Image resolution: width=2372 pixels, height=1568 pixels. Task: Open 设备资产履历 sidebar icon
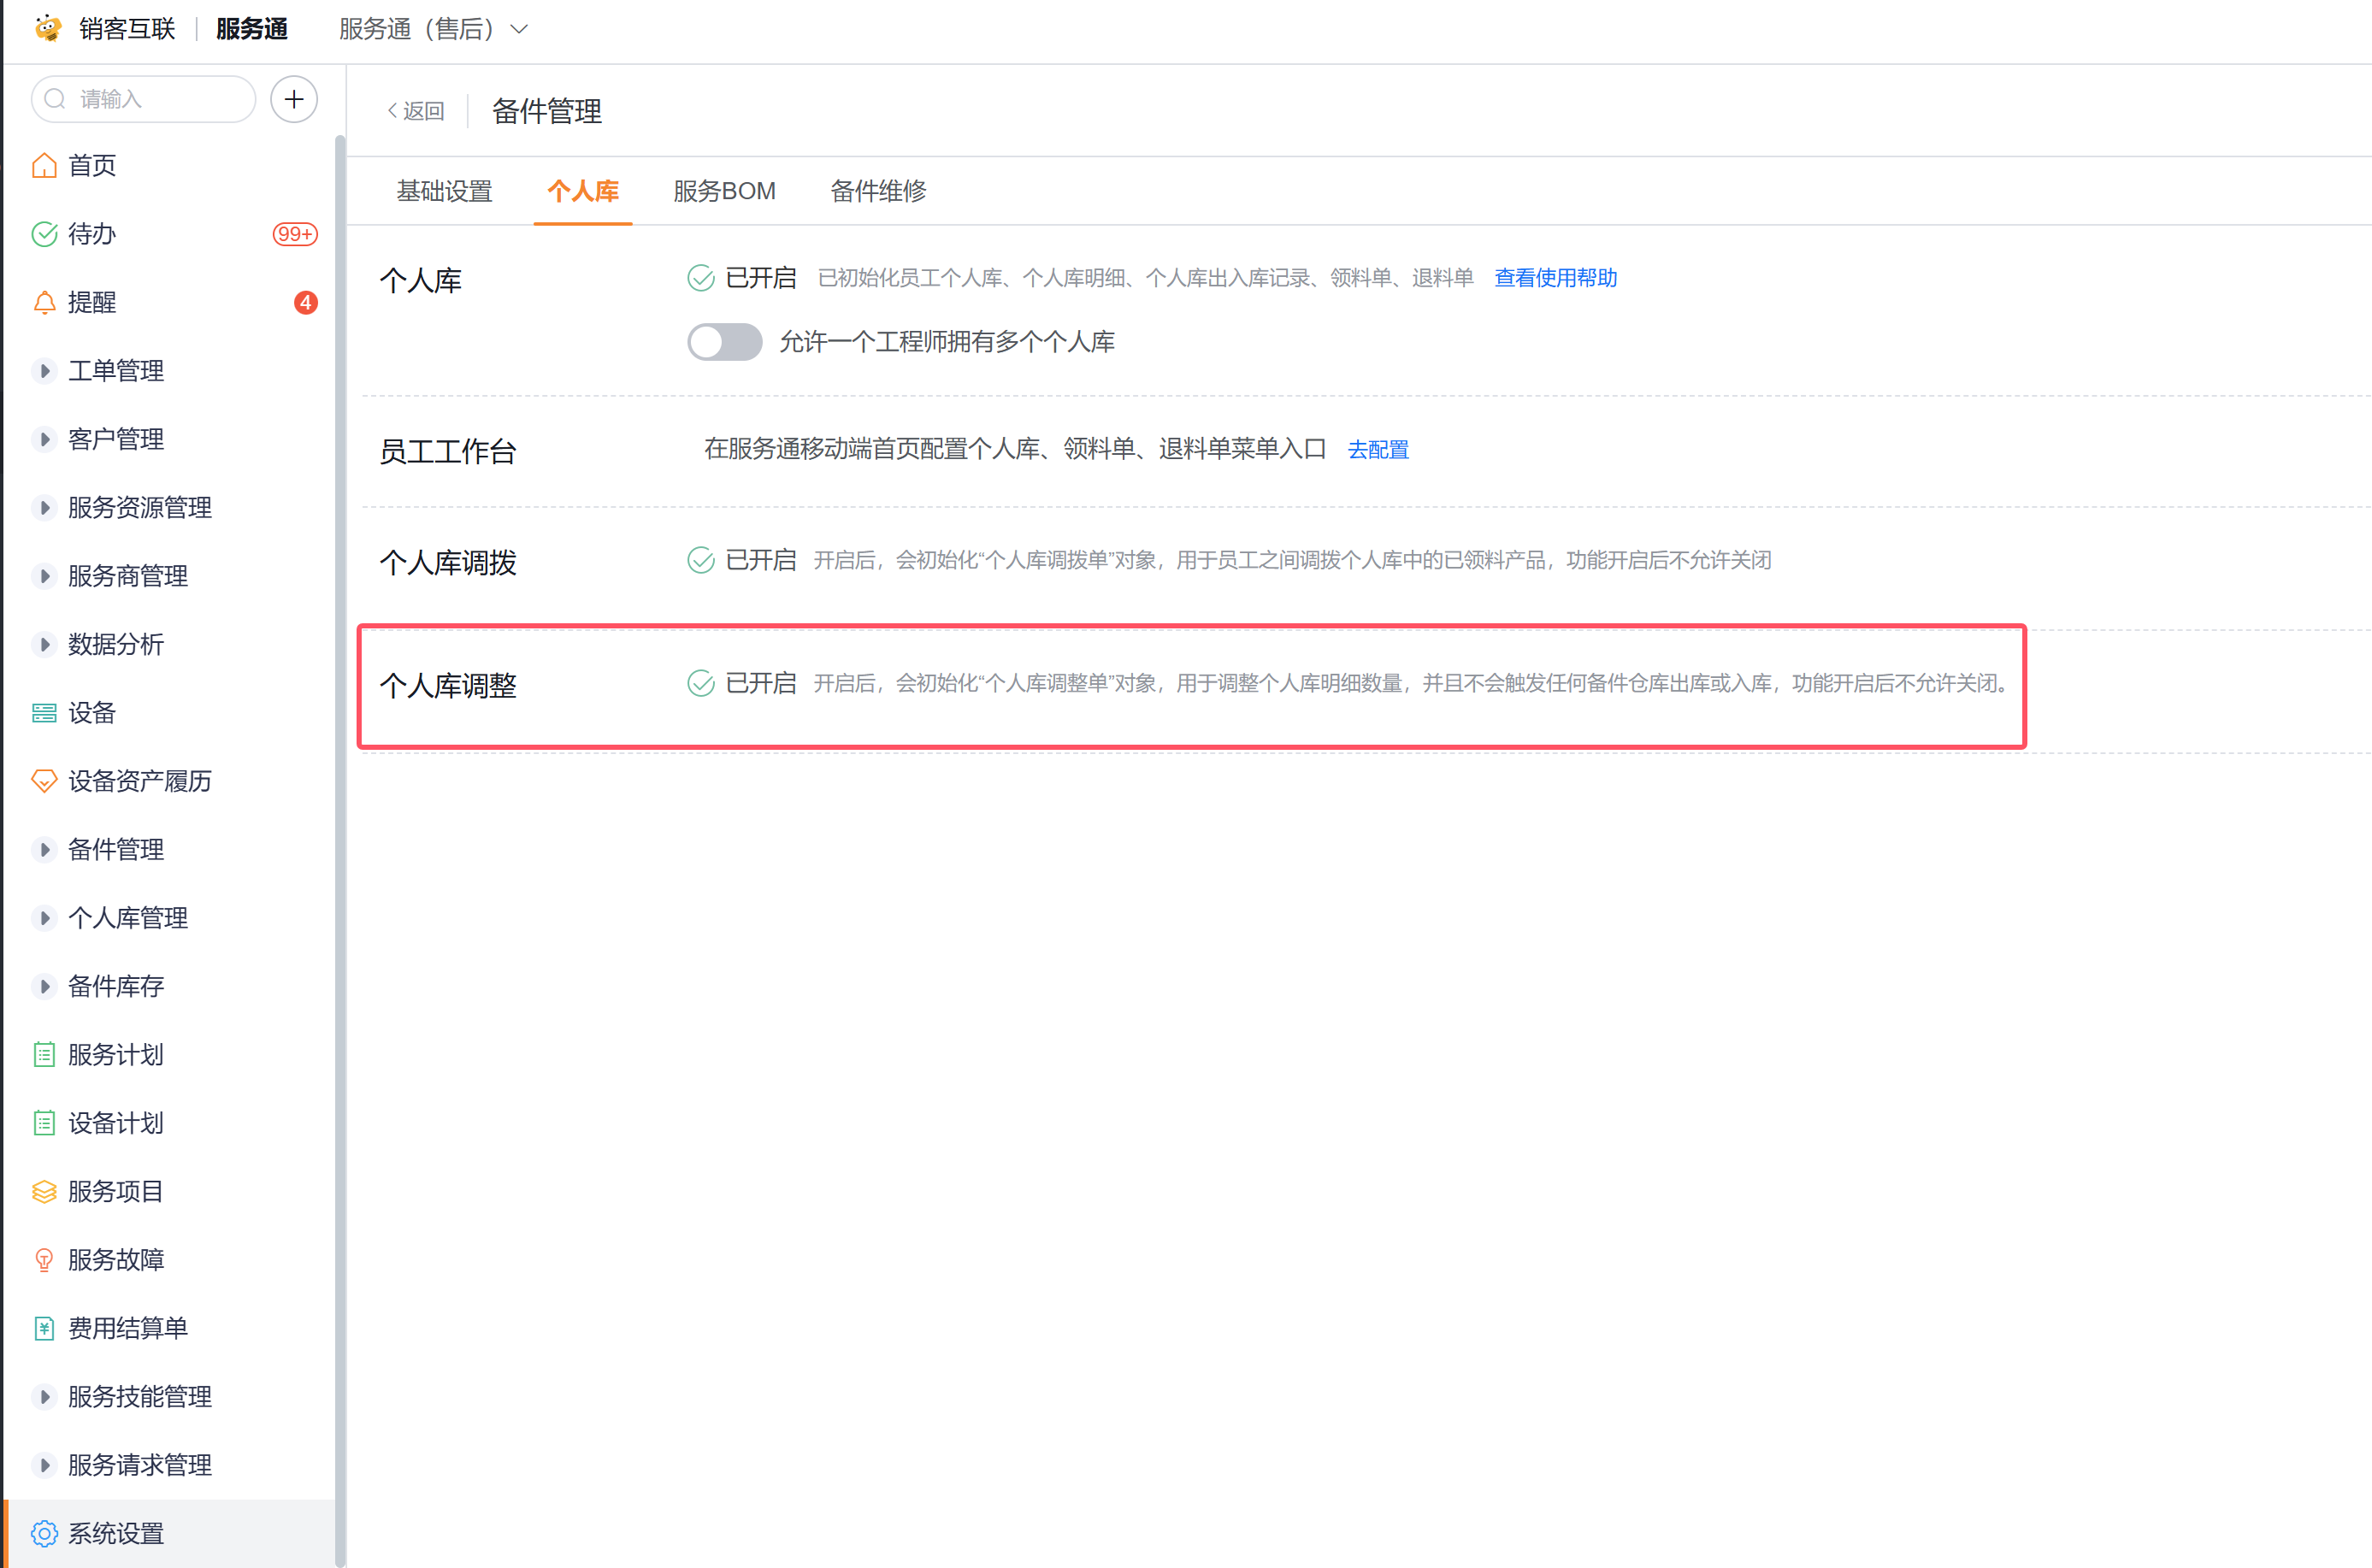[x=44, y=781]
